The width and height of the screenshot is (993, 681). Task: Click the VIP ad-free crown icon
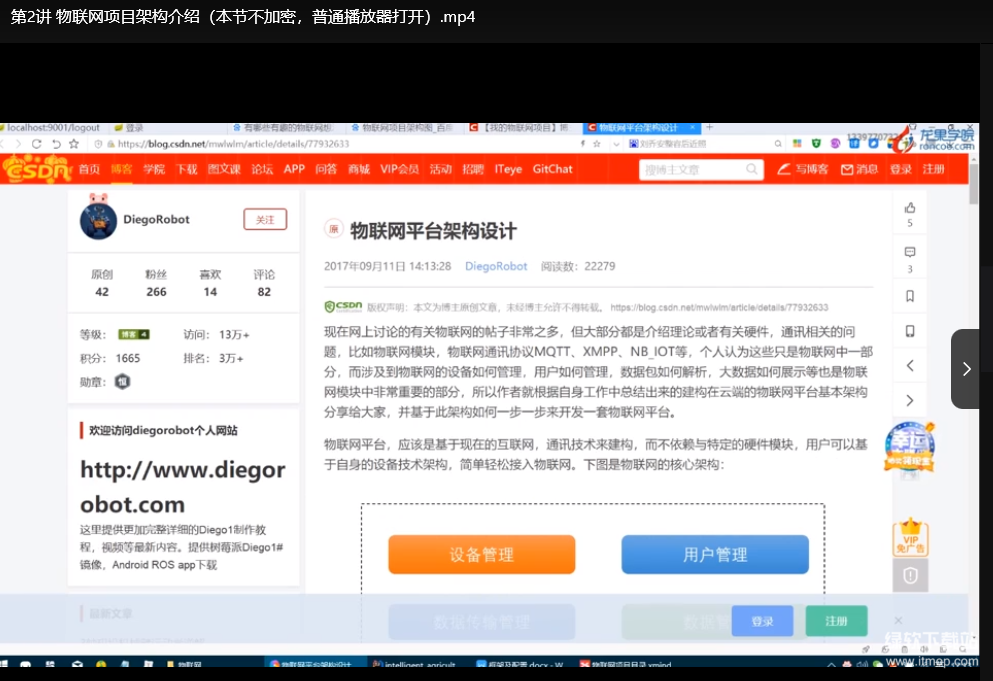[910, 537]
